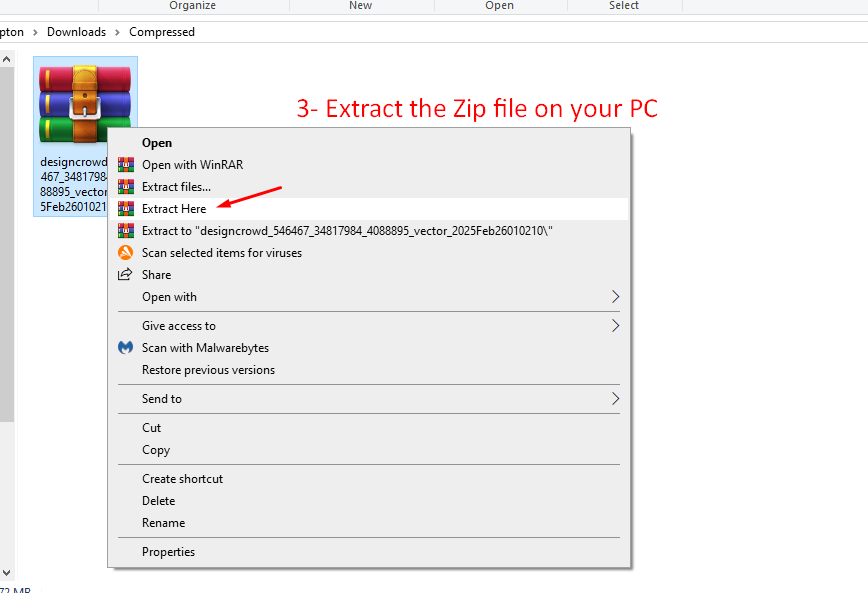This screenshot has height=593, width=868.
Task: Open Properties from the context menu
Action: [168, 552]
